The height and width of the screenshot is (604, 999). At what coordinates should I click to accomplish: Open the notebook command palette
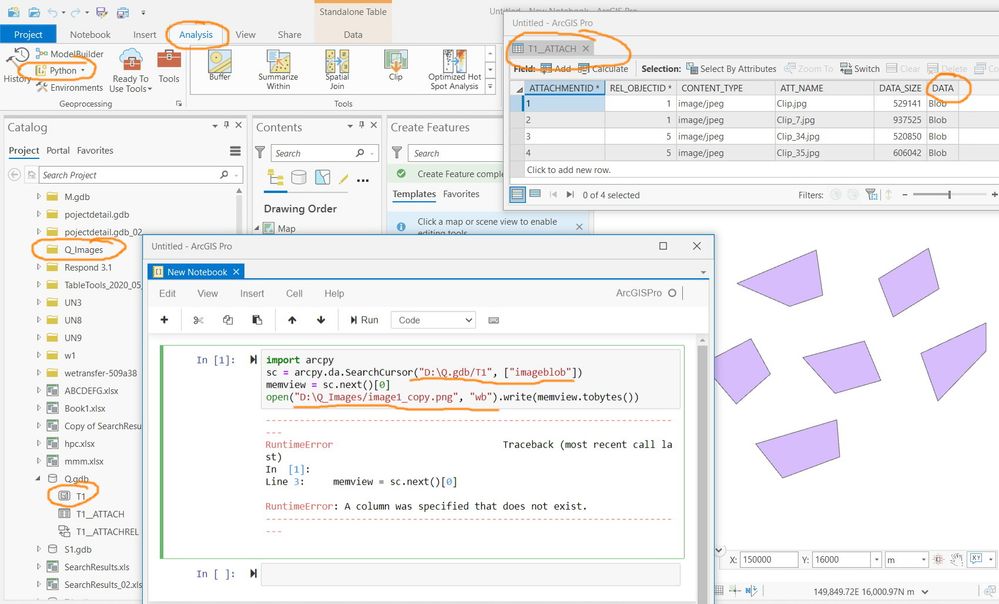[x=494, y=320]
